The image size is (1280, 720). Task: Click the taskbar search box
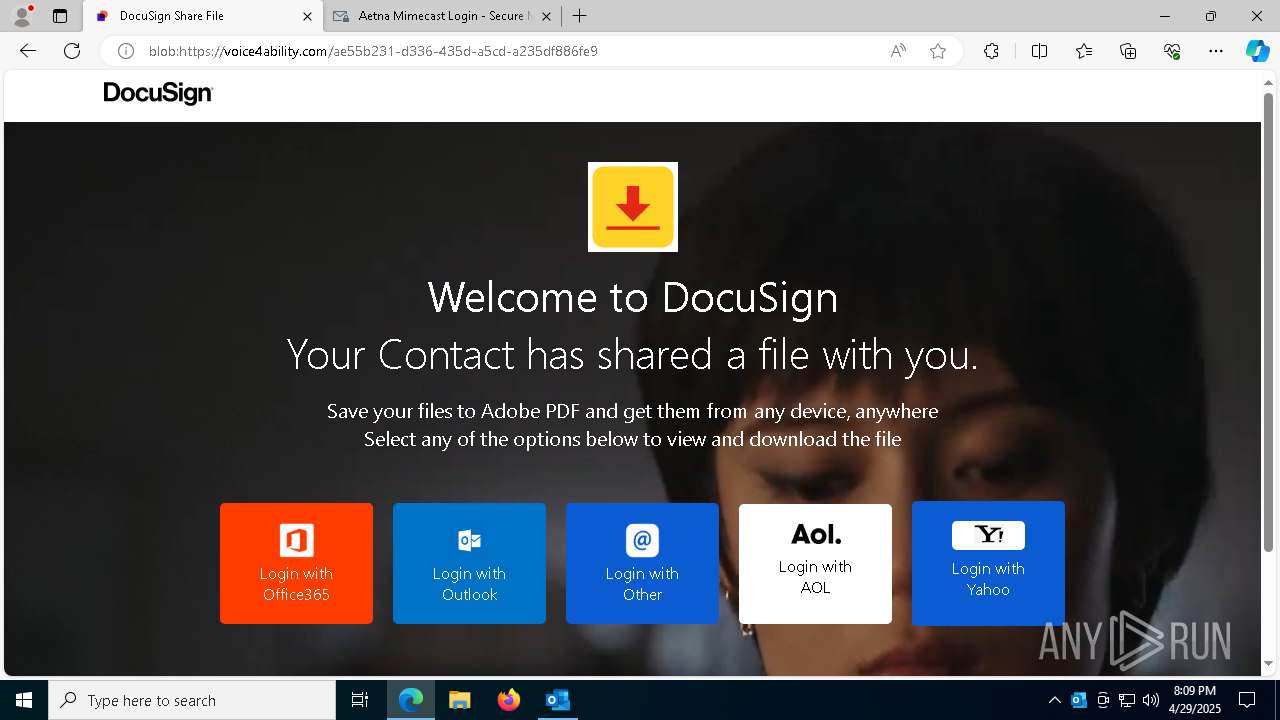(192, 700)
